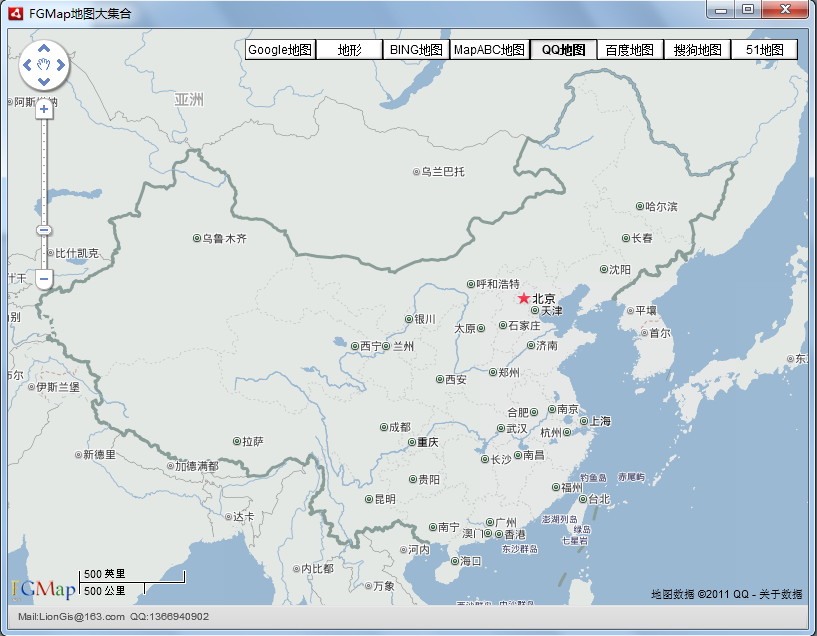Click the 长春 city marker
This screenshot has height=636, width=817.
[x=626, y=238]
